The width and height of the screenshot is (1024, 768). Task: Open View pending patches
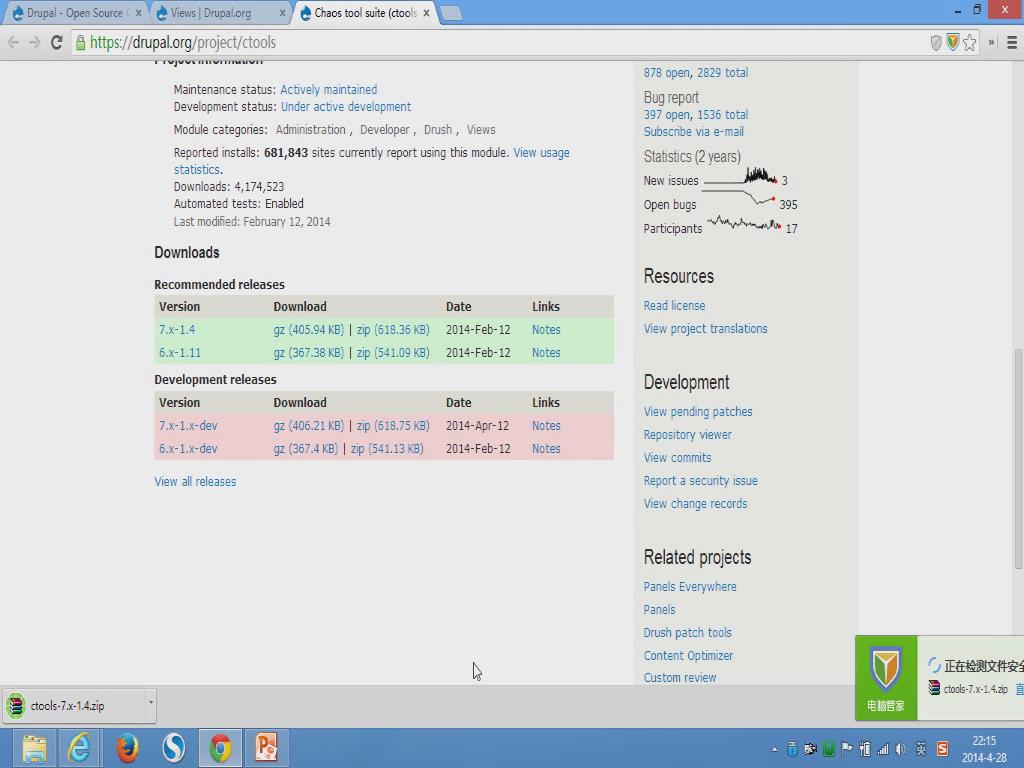tap(697, 411)
